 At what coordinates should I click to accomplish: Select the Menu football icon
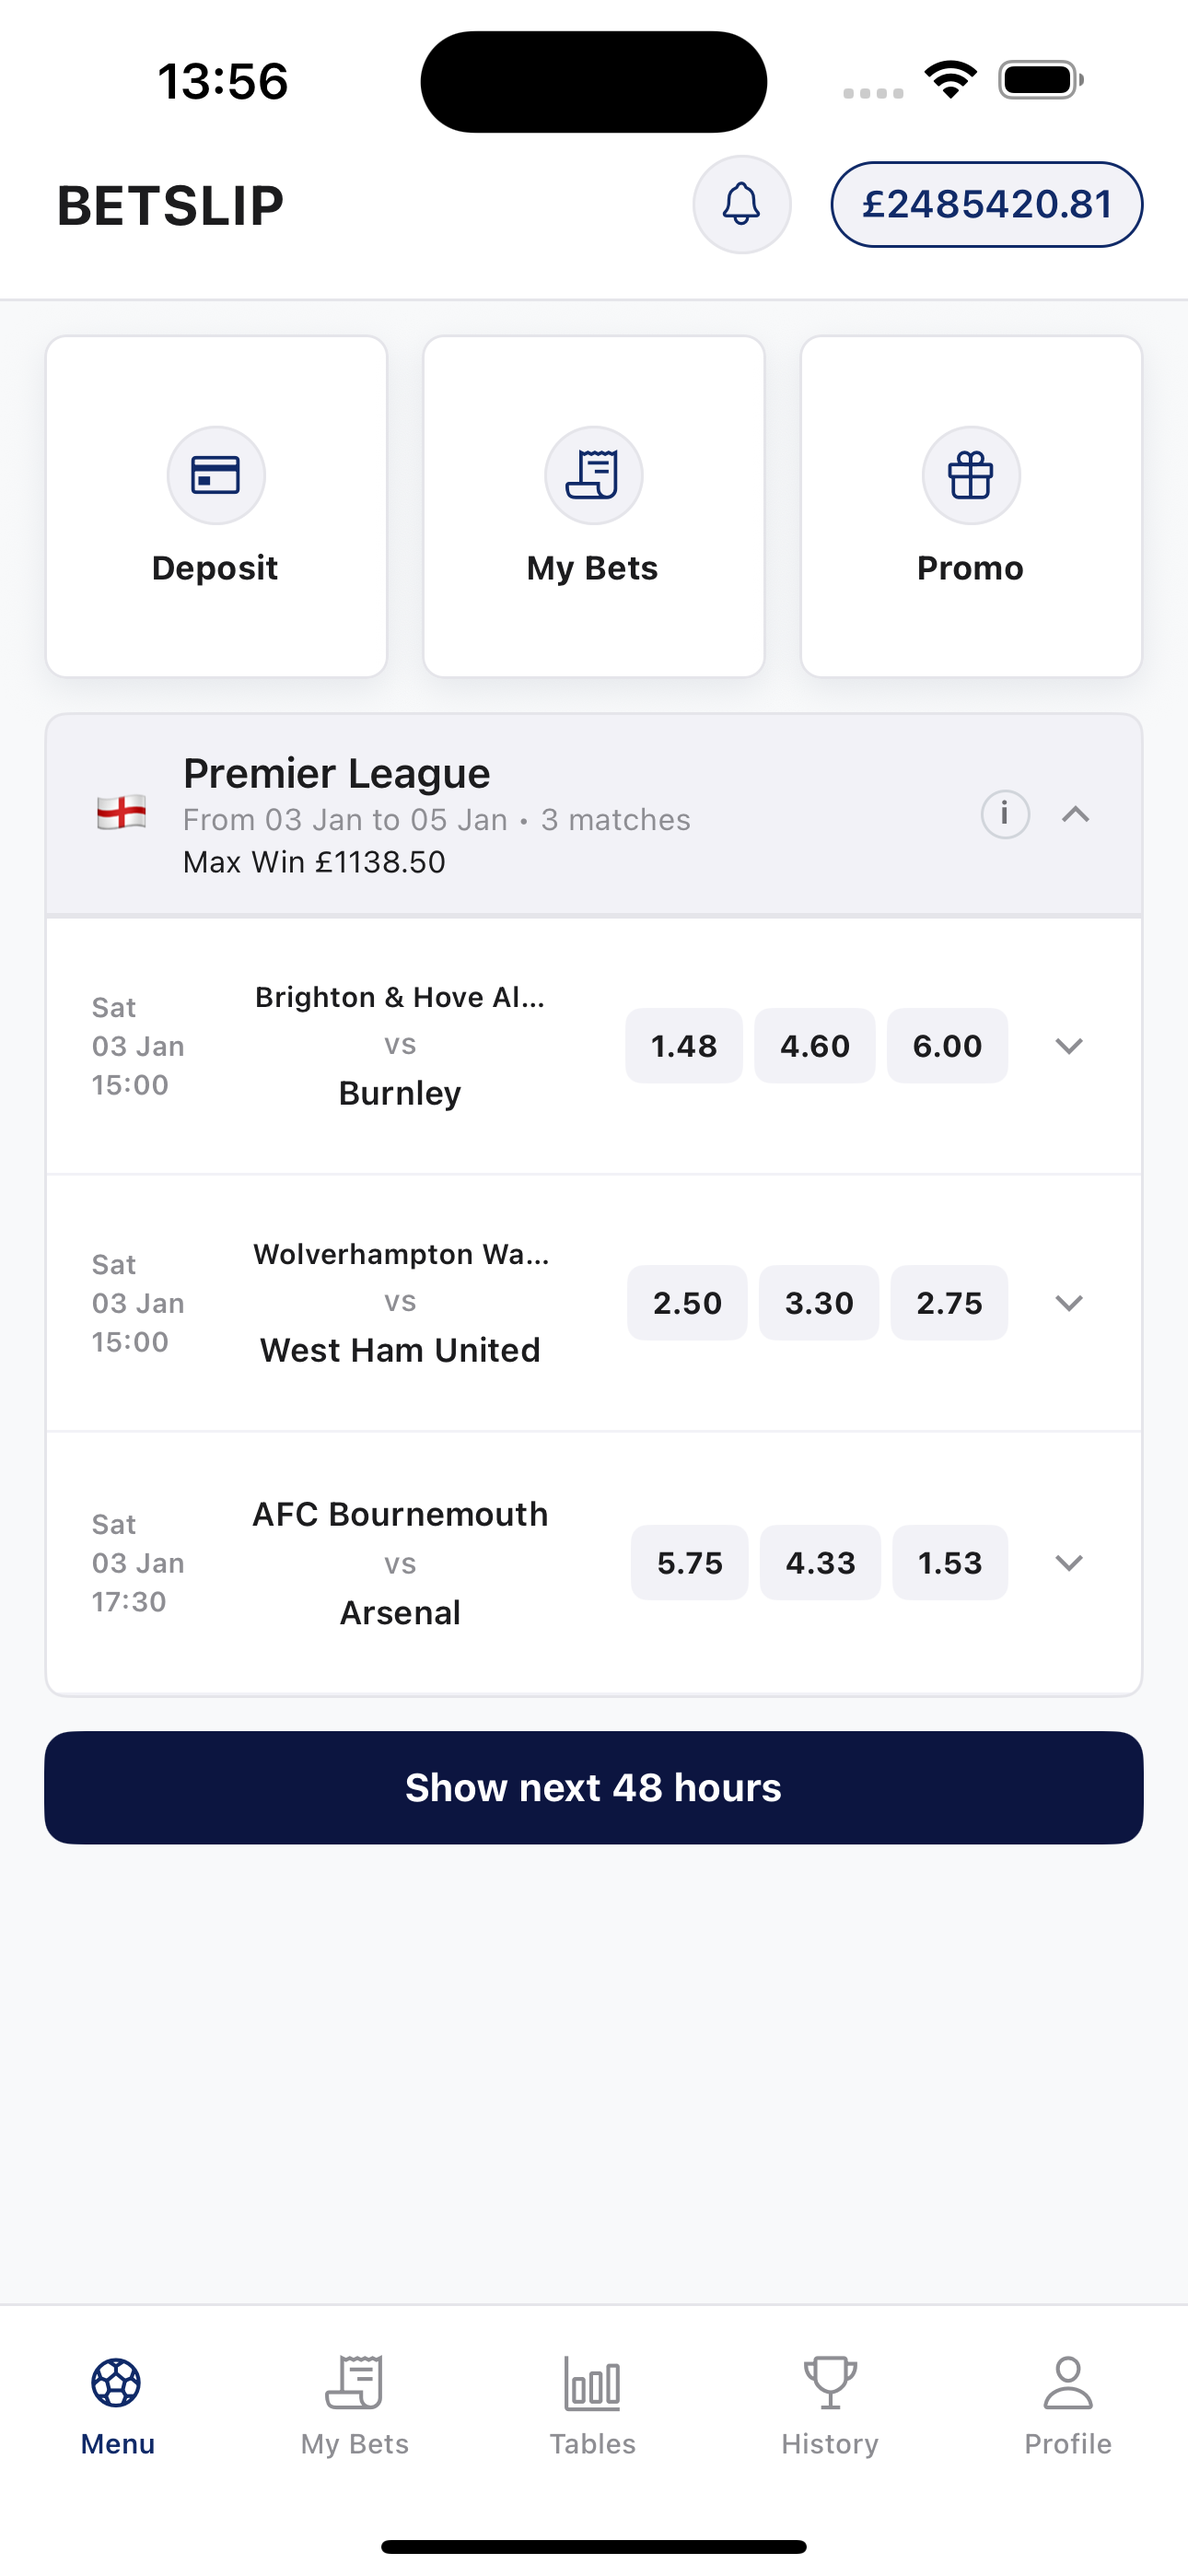tap(117, 2380)
